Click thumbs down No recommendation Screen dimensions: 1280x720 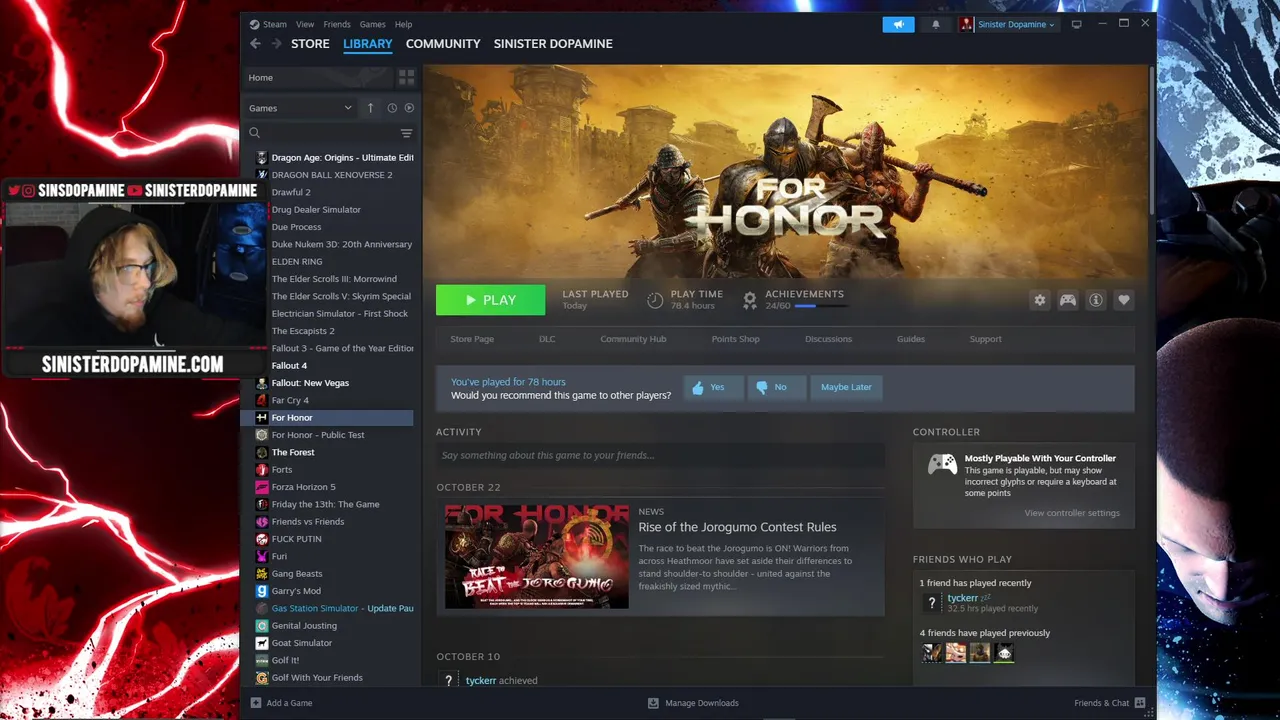776,387
